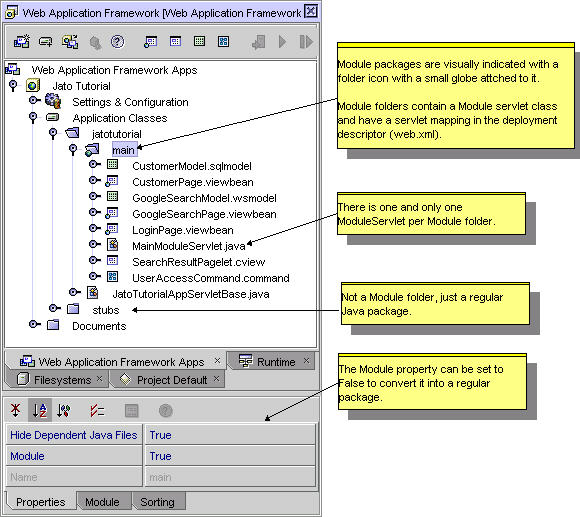Click the disabled customizer icon in properties toolbar
Viewport: 580px width, 517px height.
point(131,410)
